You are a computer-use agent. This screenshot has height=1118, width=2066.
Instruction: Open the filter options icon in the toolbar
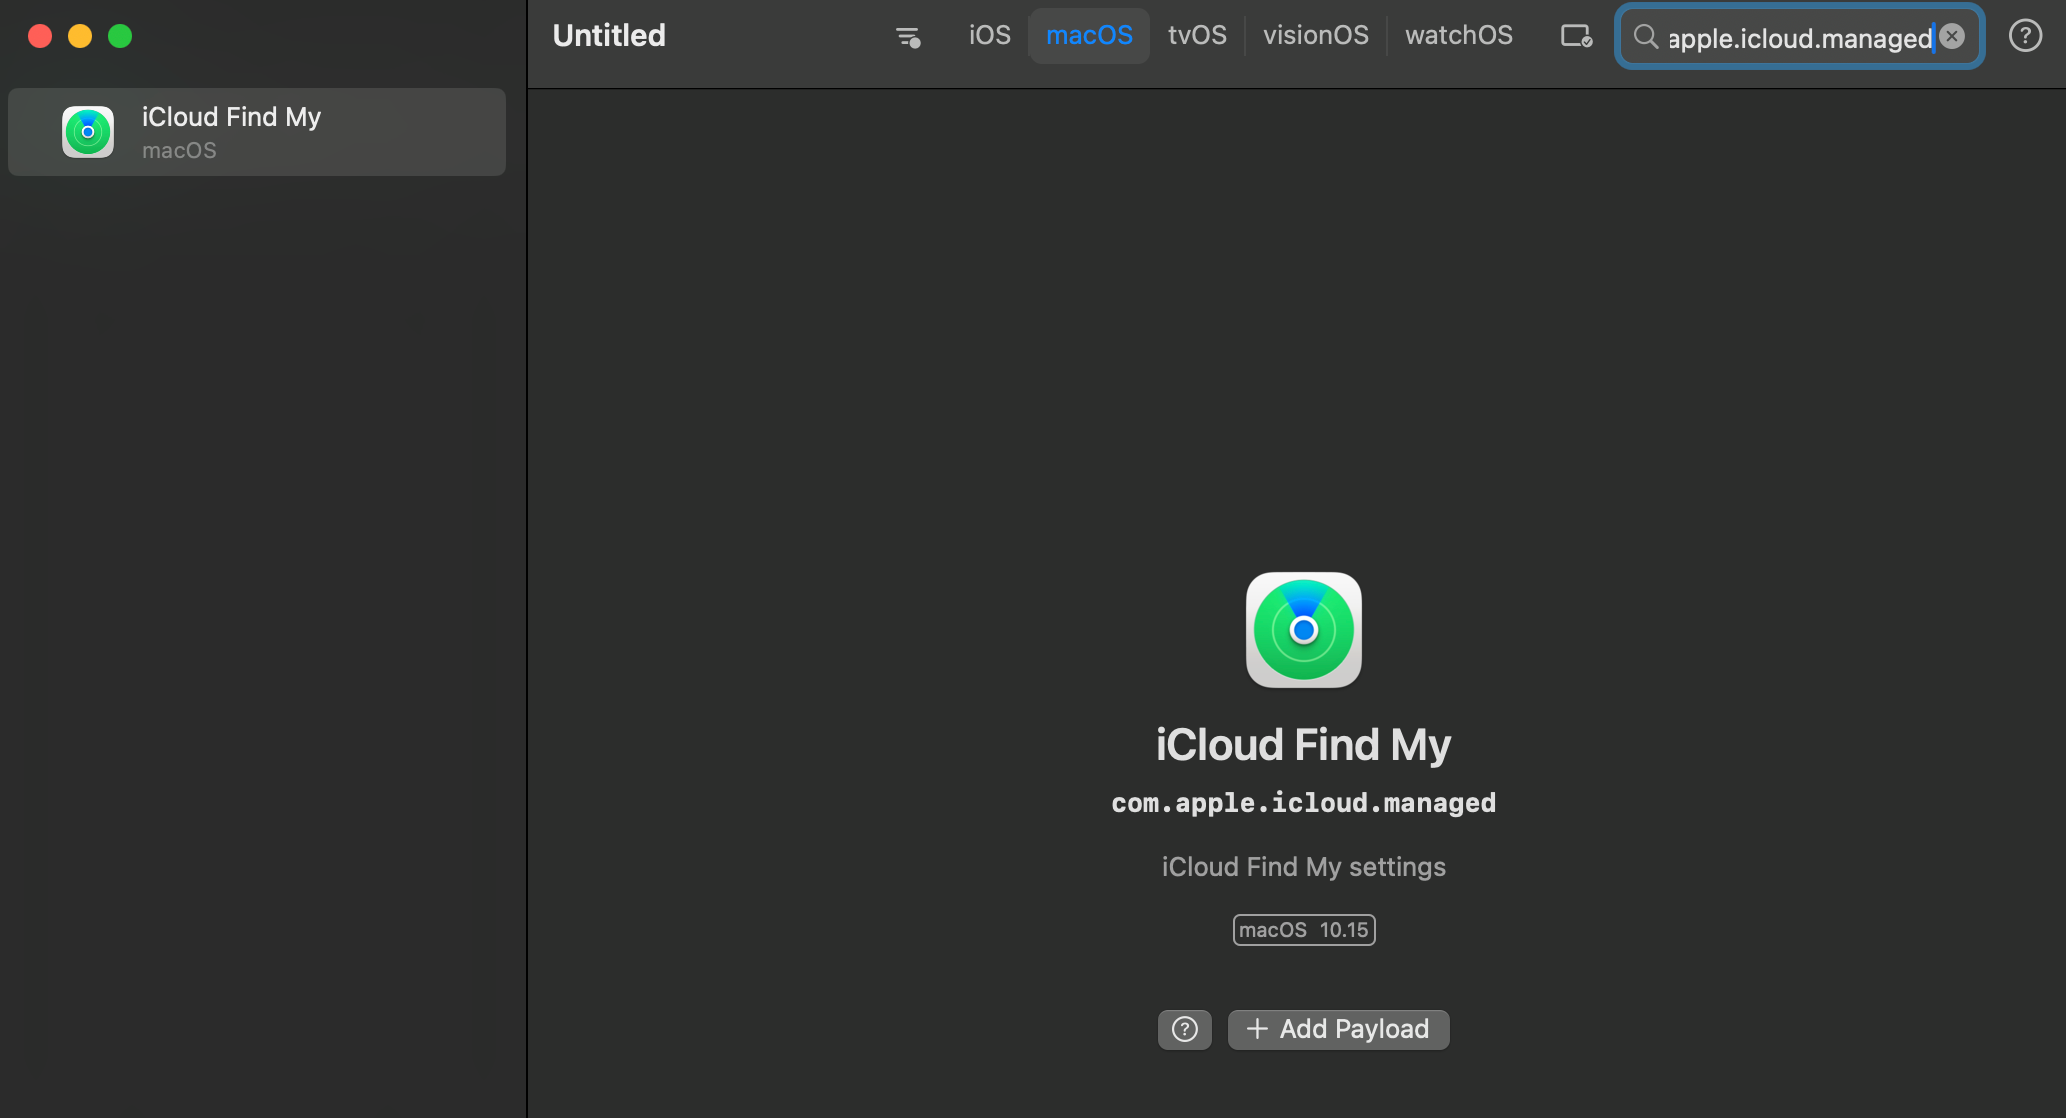coord(908,37)
